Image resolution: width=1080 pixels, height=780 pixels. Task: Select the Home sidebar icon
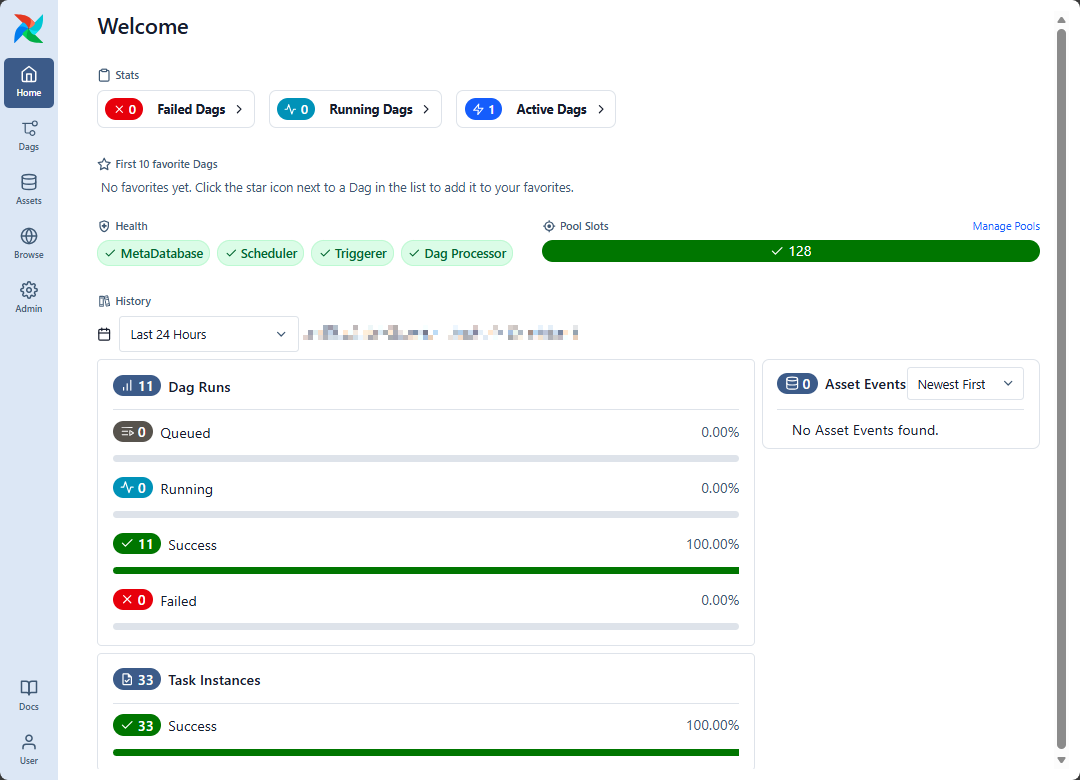pos(29,82)
